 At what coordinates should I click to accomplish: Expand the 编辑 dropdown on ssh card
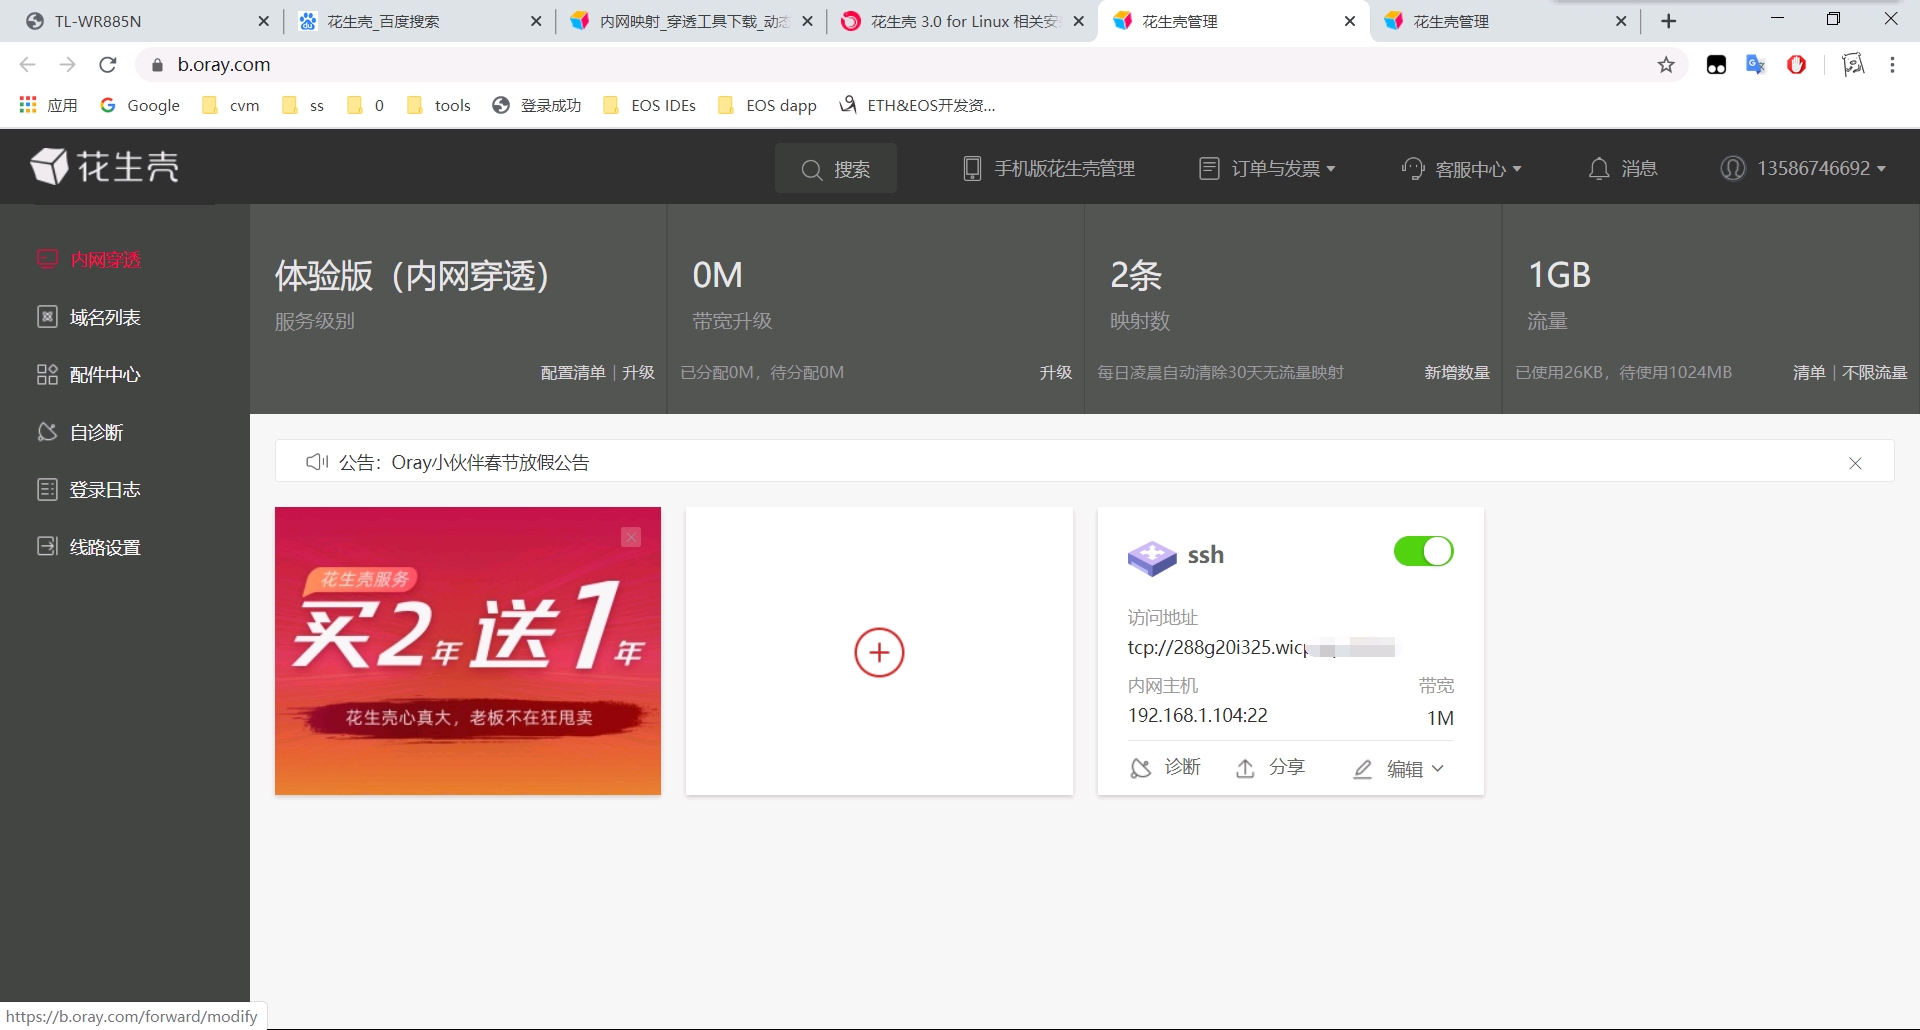[x=1398, y=769]
